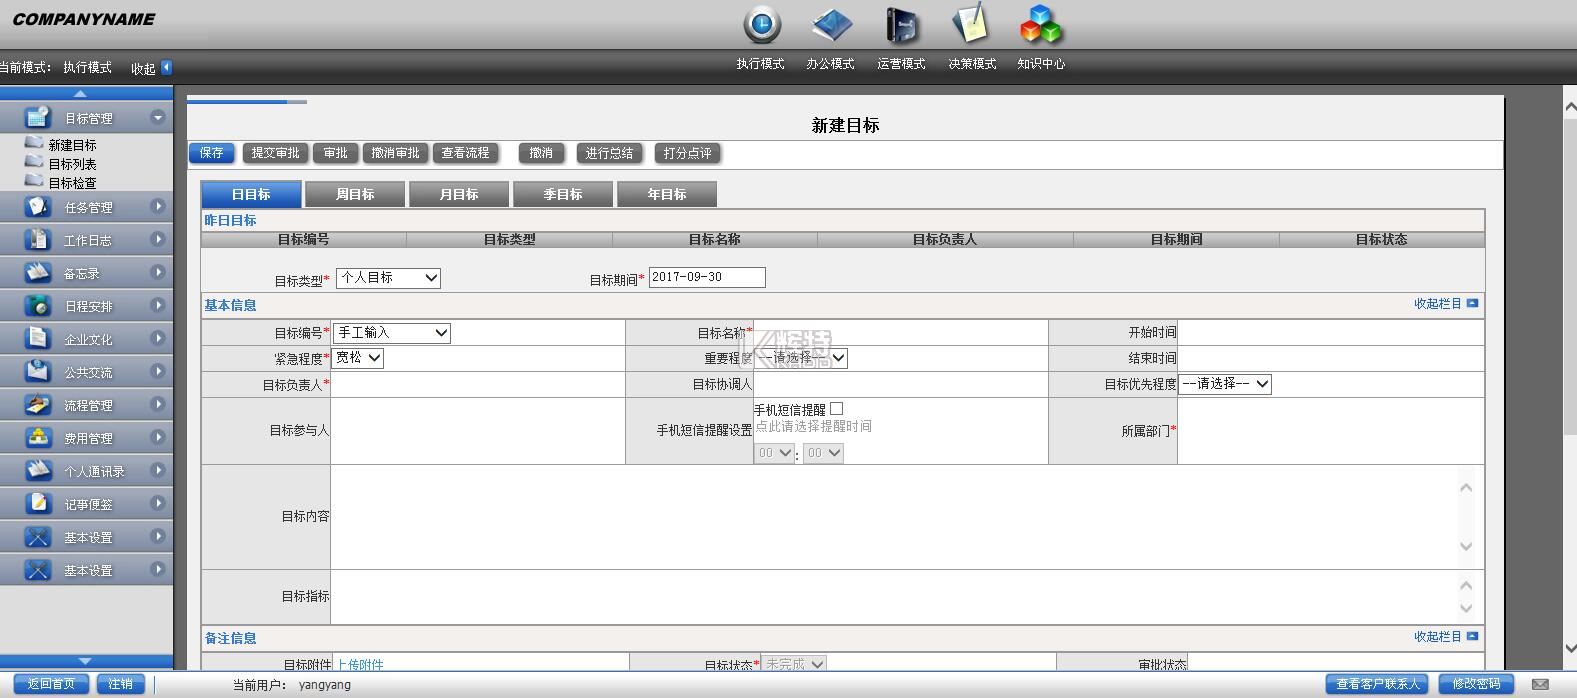Click the mail envelope icon in status bar

click(1540, 684)
